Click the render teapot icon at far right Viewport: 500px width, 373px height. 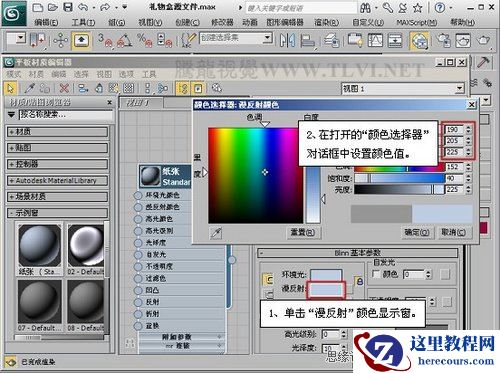coord(483,40)
